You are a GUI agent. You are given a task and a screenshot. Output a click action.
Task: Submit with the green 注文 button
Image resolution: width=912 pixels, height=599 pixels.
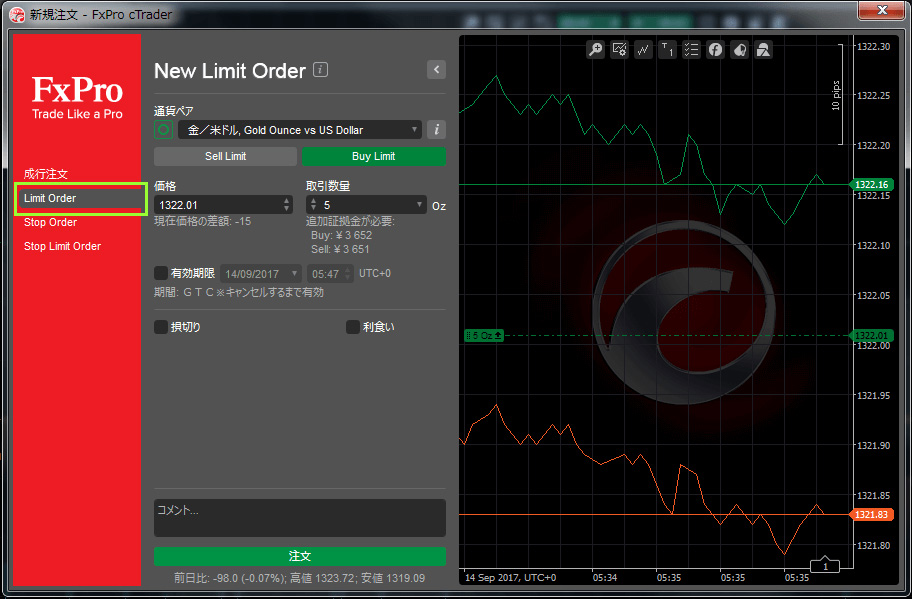click(x=300, y=556)
